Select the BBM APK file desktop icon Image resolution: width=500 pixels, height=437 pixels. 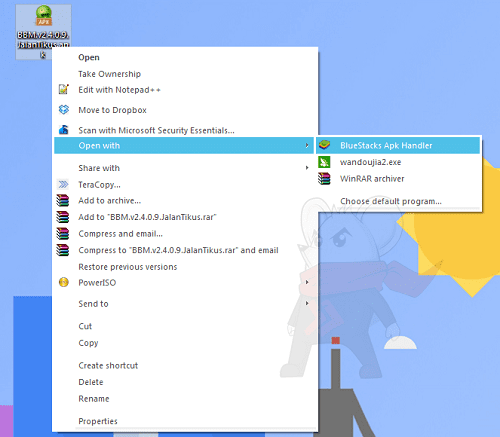(43, 32)
